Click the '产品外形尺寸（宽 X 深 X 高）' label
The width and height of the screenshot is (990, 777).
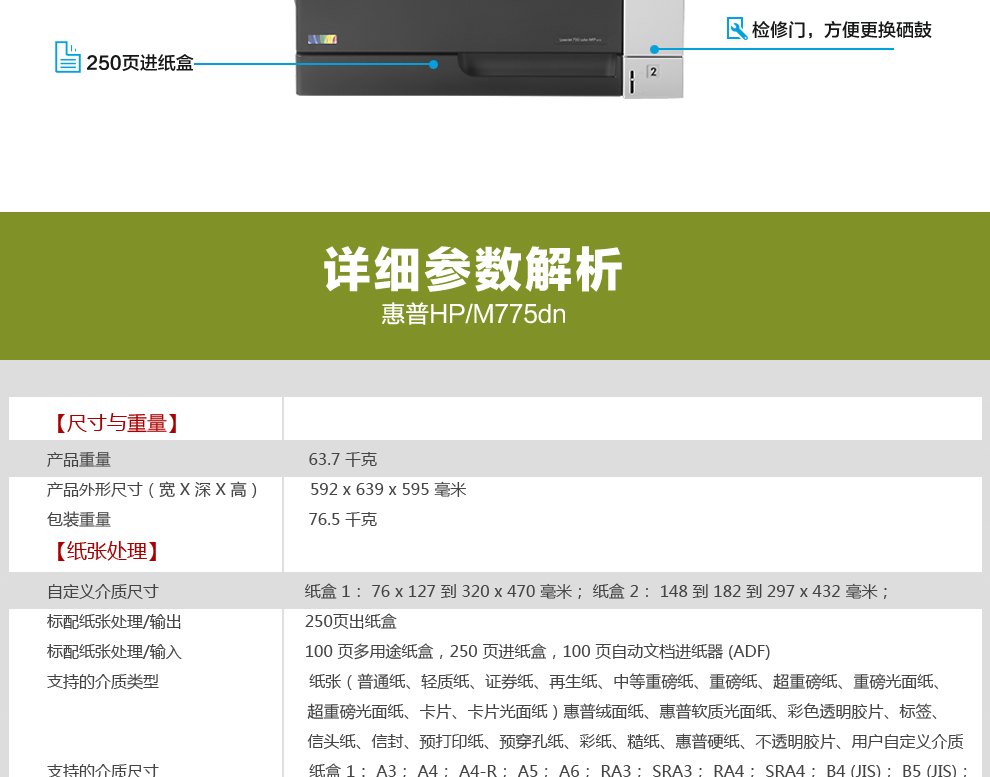tap(153, 490)
